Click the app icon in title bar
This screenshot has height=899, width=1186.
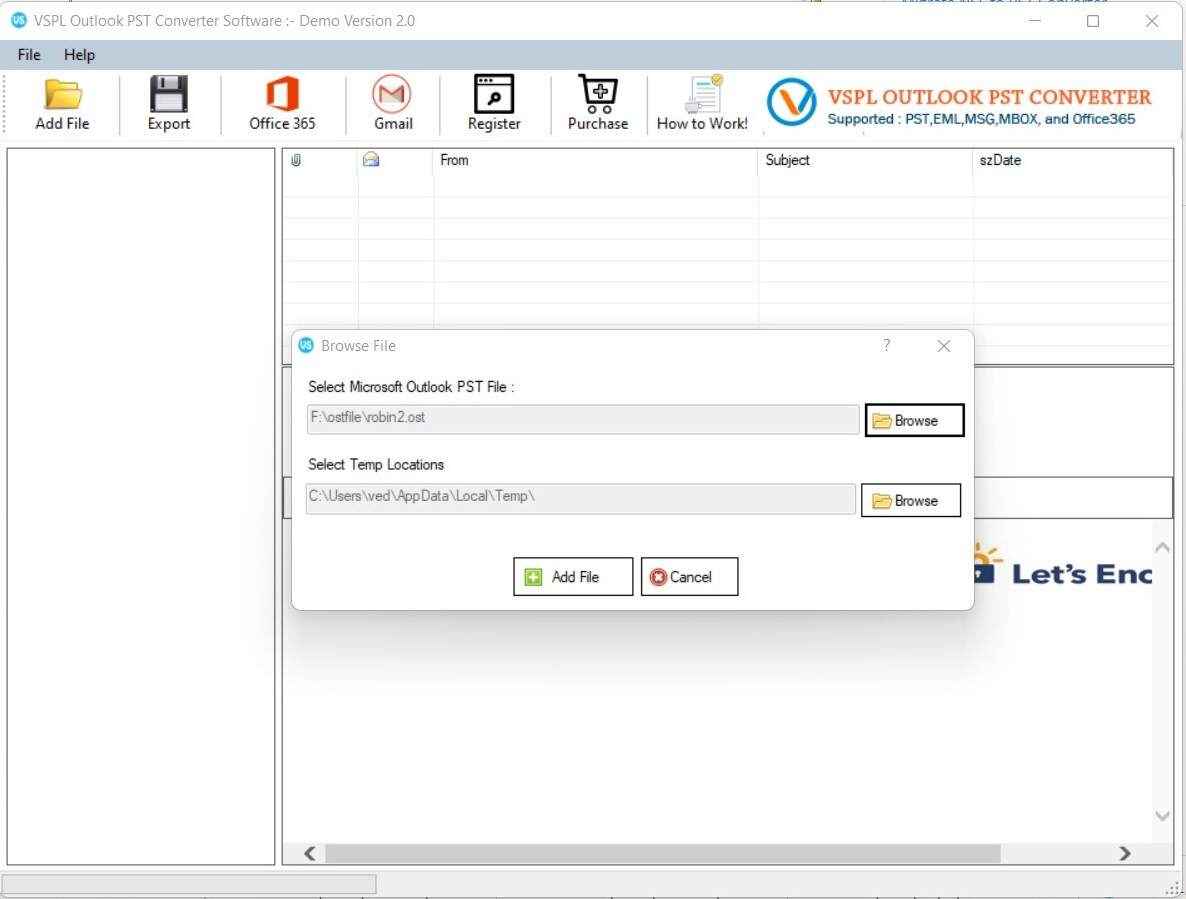(19, 20)
